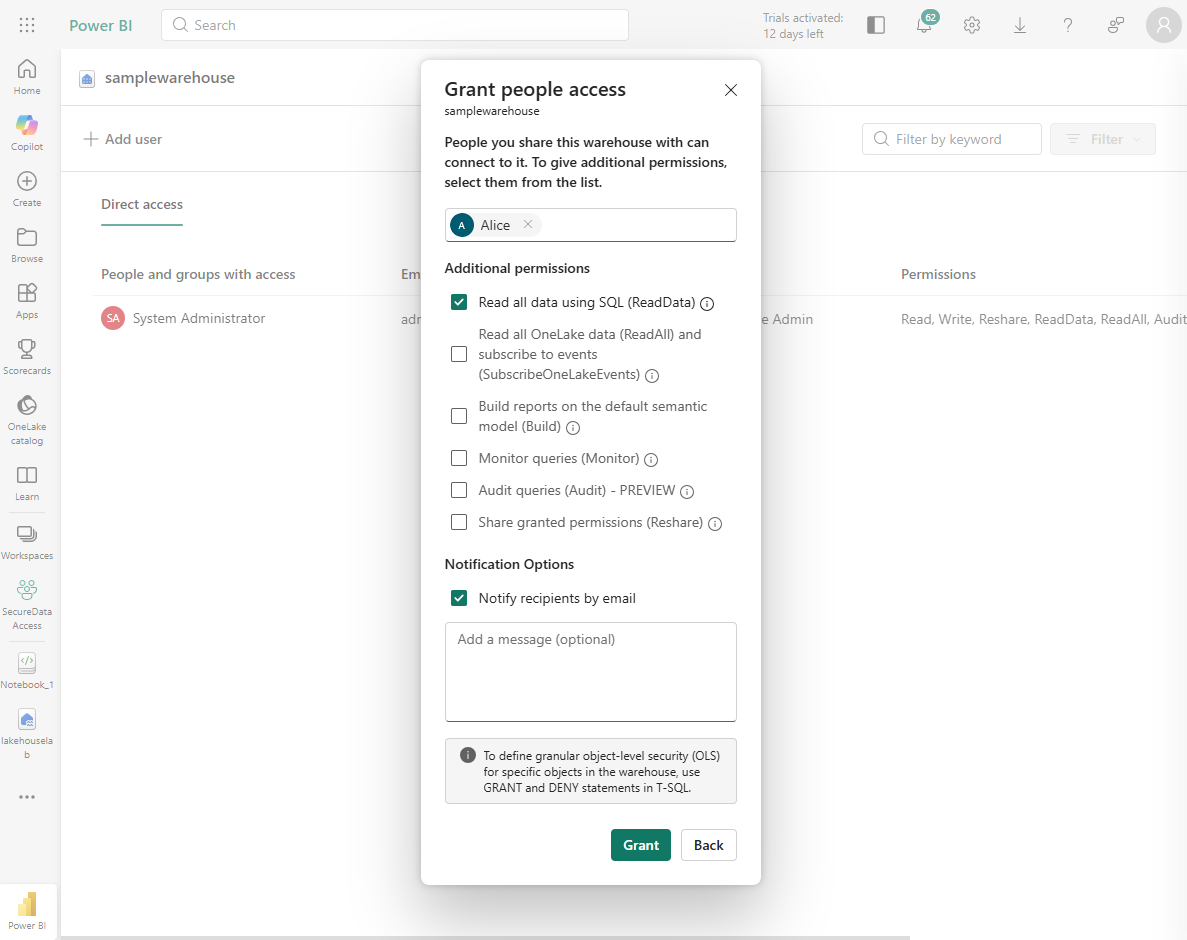Check Audit queries PREVIEW permission

point(459,490)
